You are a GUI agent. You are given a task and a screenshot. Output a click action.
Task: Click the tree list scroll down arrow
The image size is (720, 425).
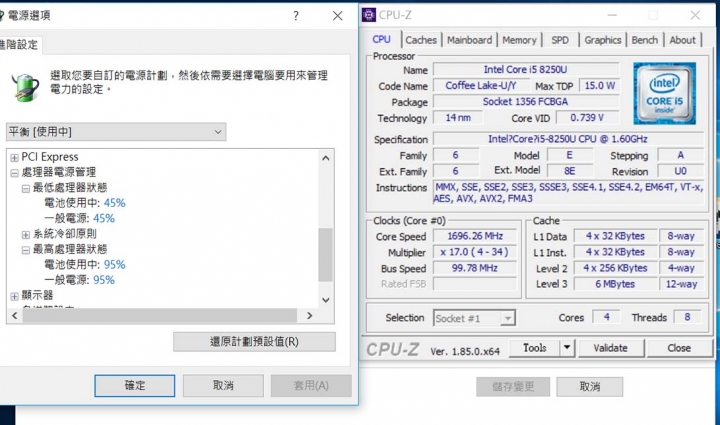(x=326, y=300)
